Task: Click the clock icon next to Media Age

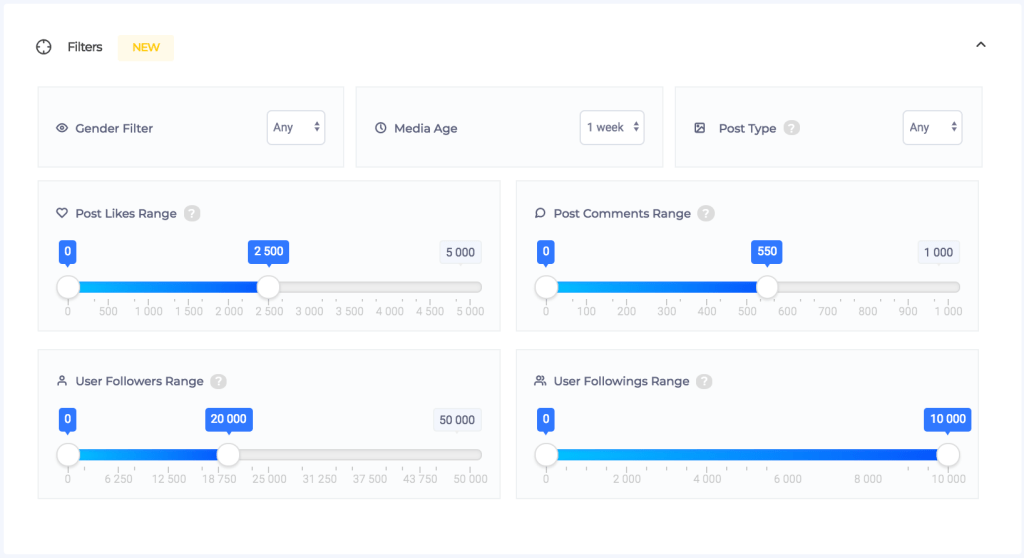Action: coord(381,128)
